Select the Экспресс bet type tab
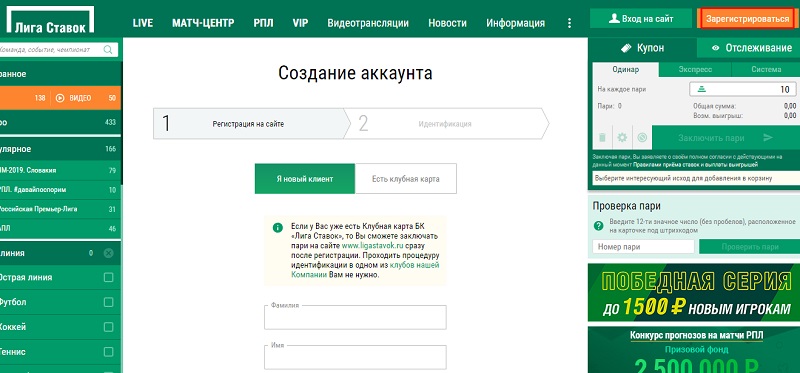This screenshot has height=373, width=800. click(695, 69)
